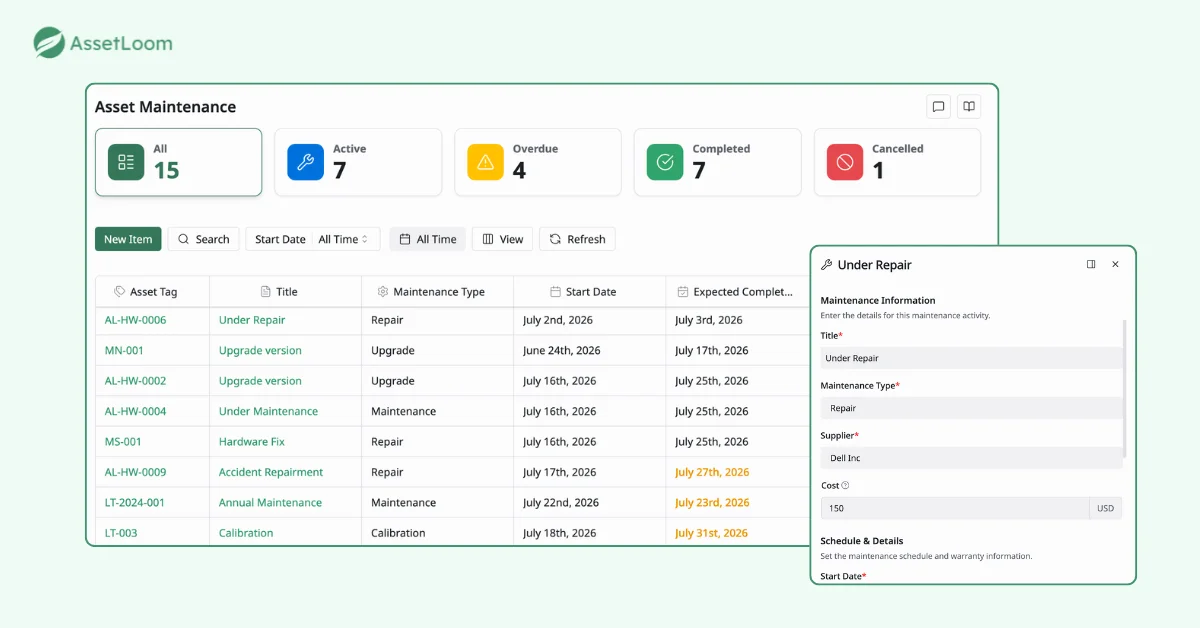Image resolution: width=1200 pixels, height=628 pixels.
Task: Open the Under Maintenance title link
Action: [268, 411]
